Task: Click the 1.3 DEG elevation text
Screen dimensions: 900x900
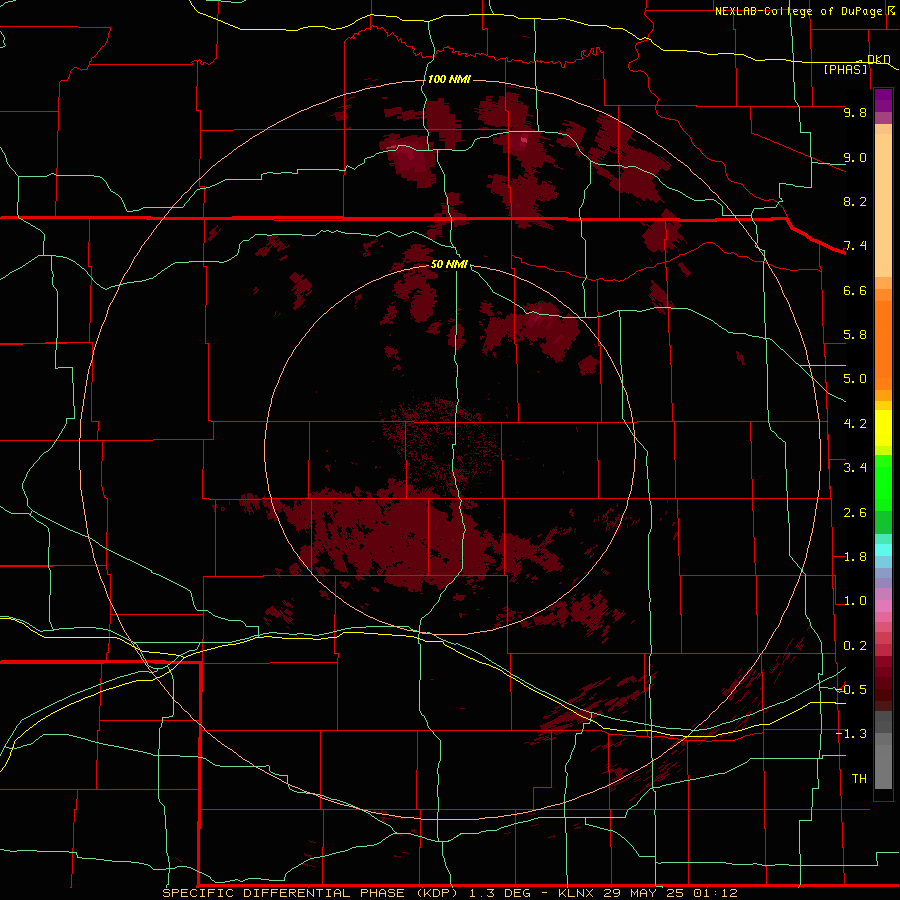Action: [502, 893]
